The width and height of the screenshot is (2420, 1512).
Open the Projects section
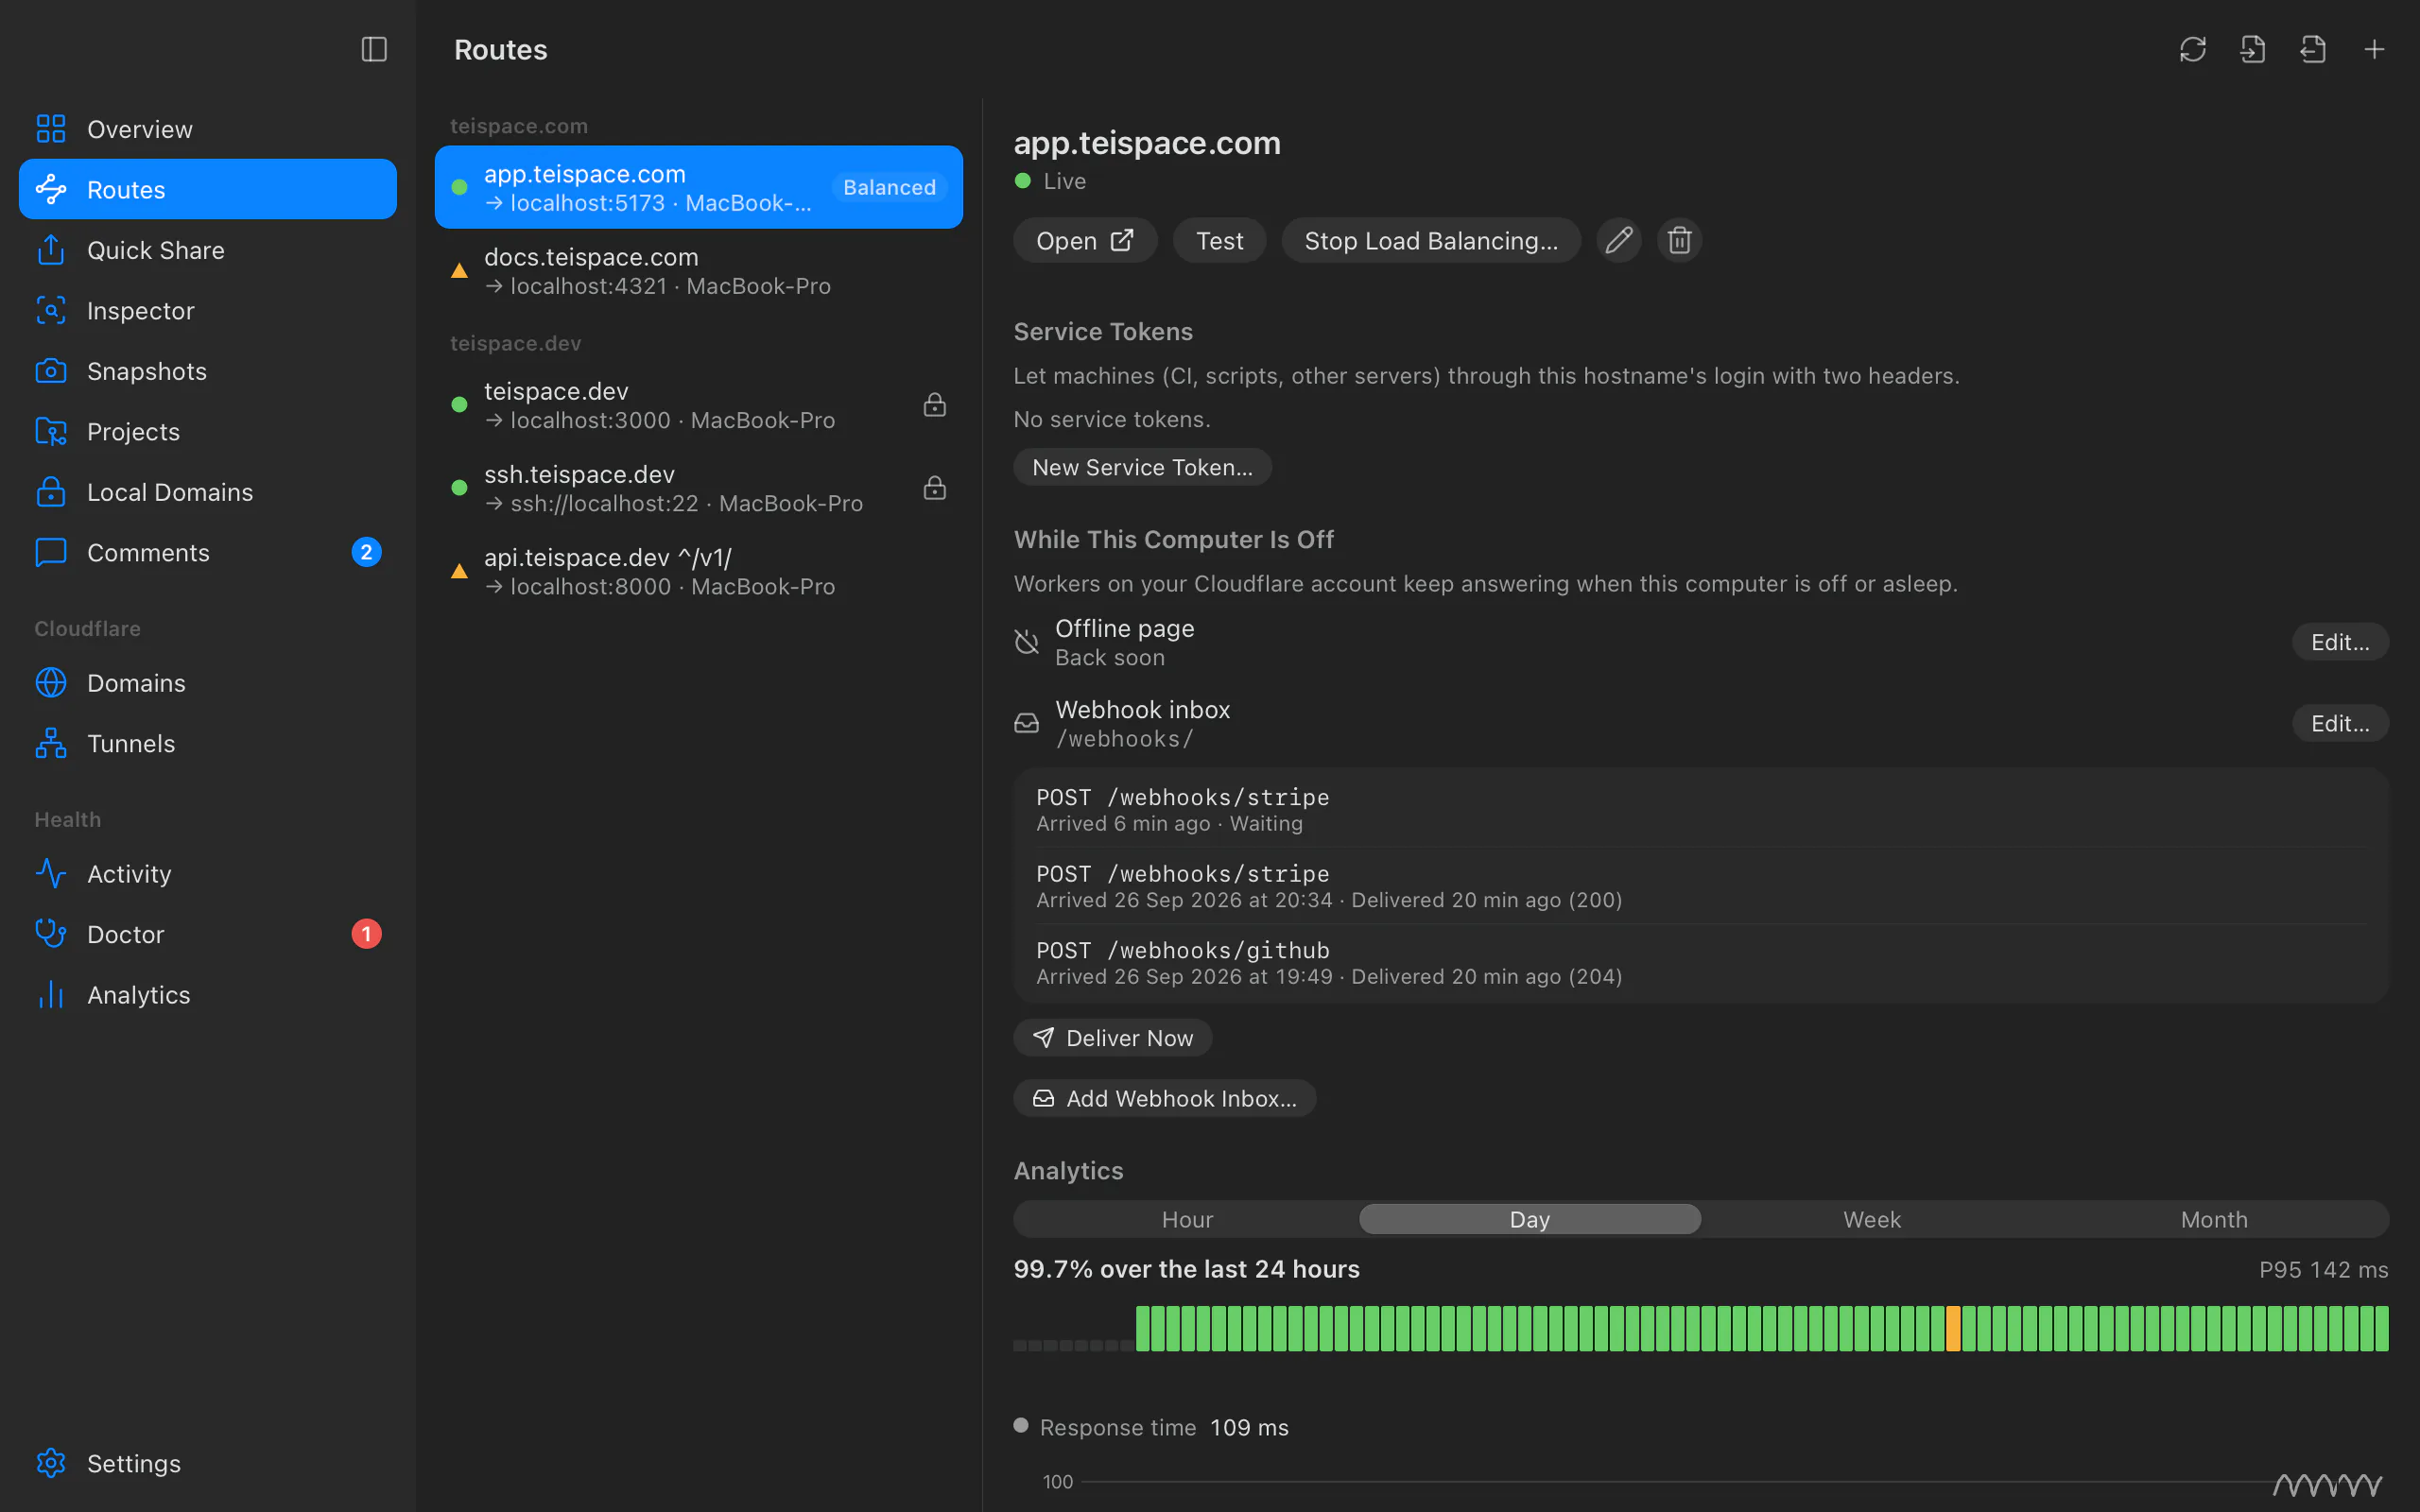tap(208, 431)
